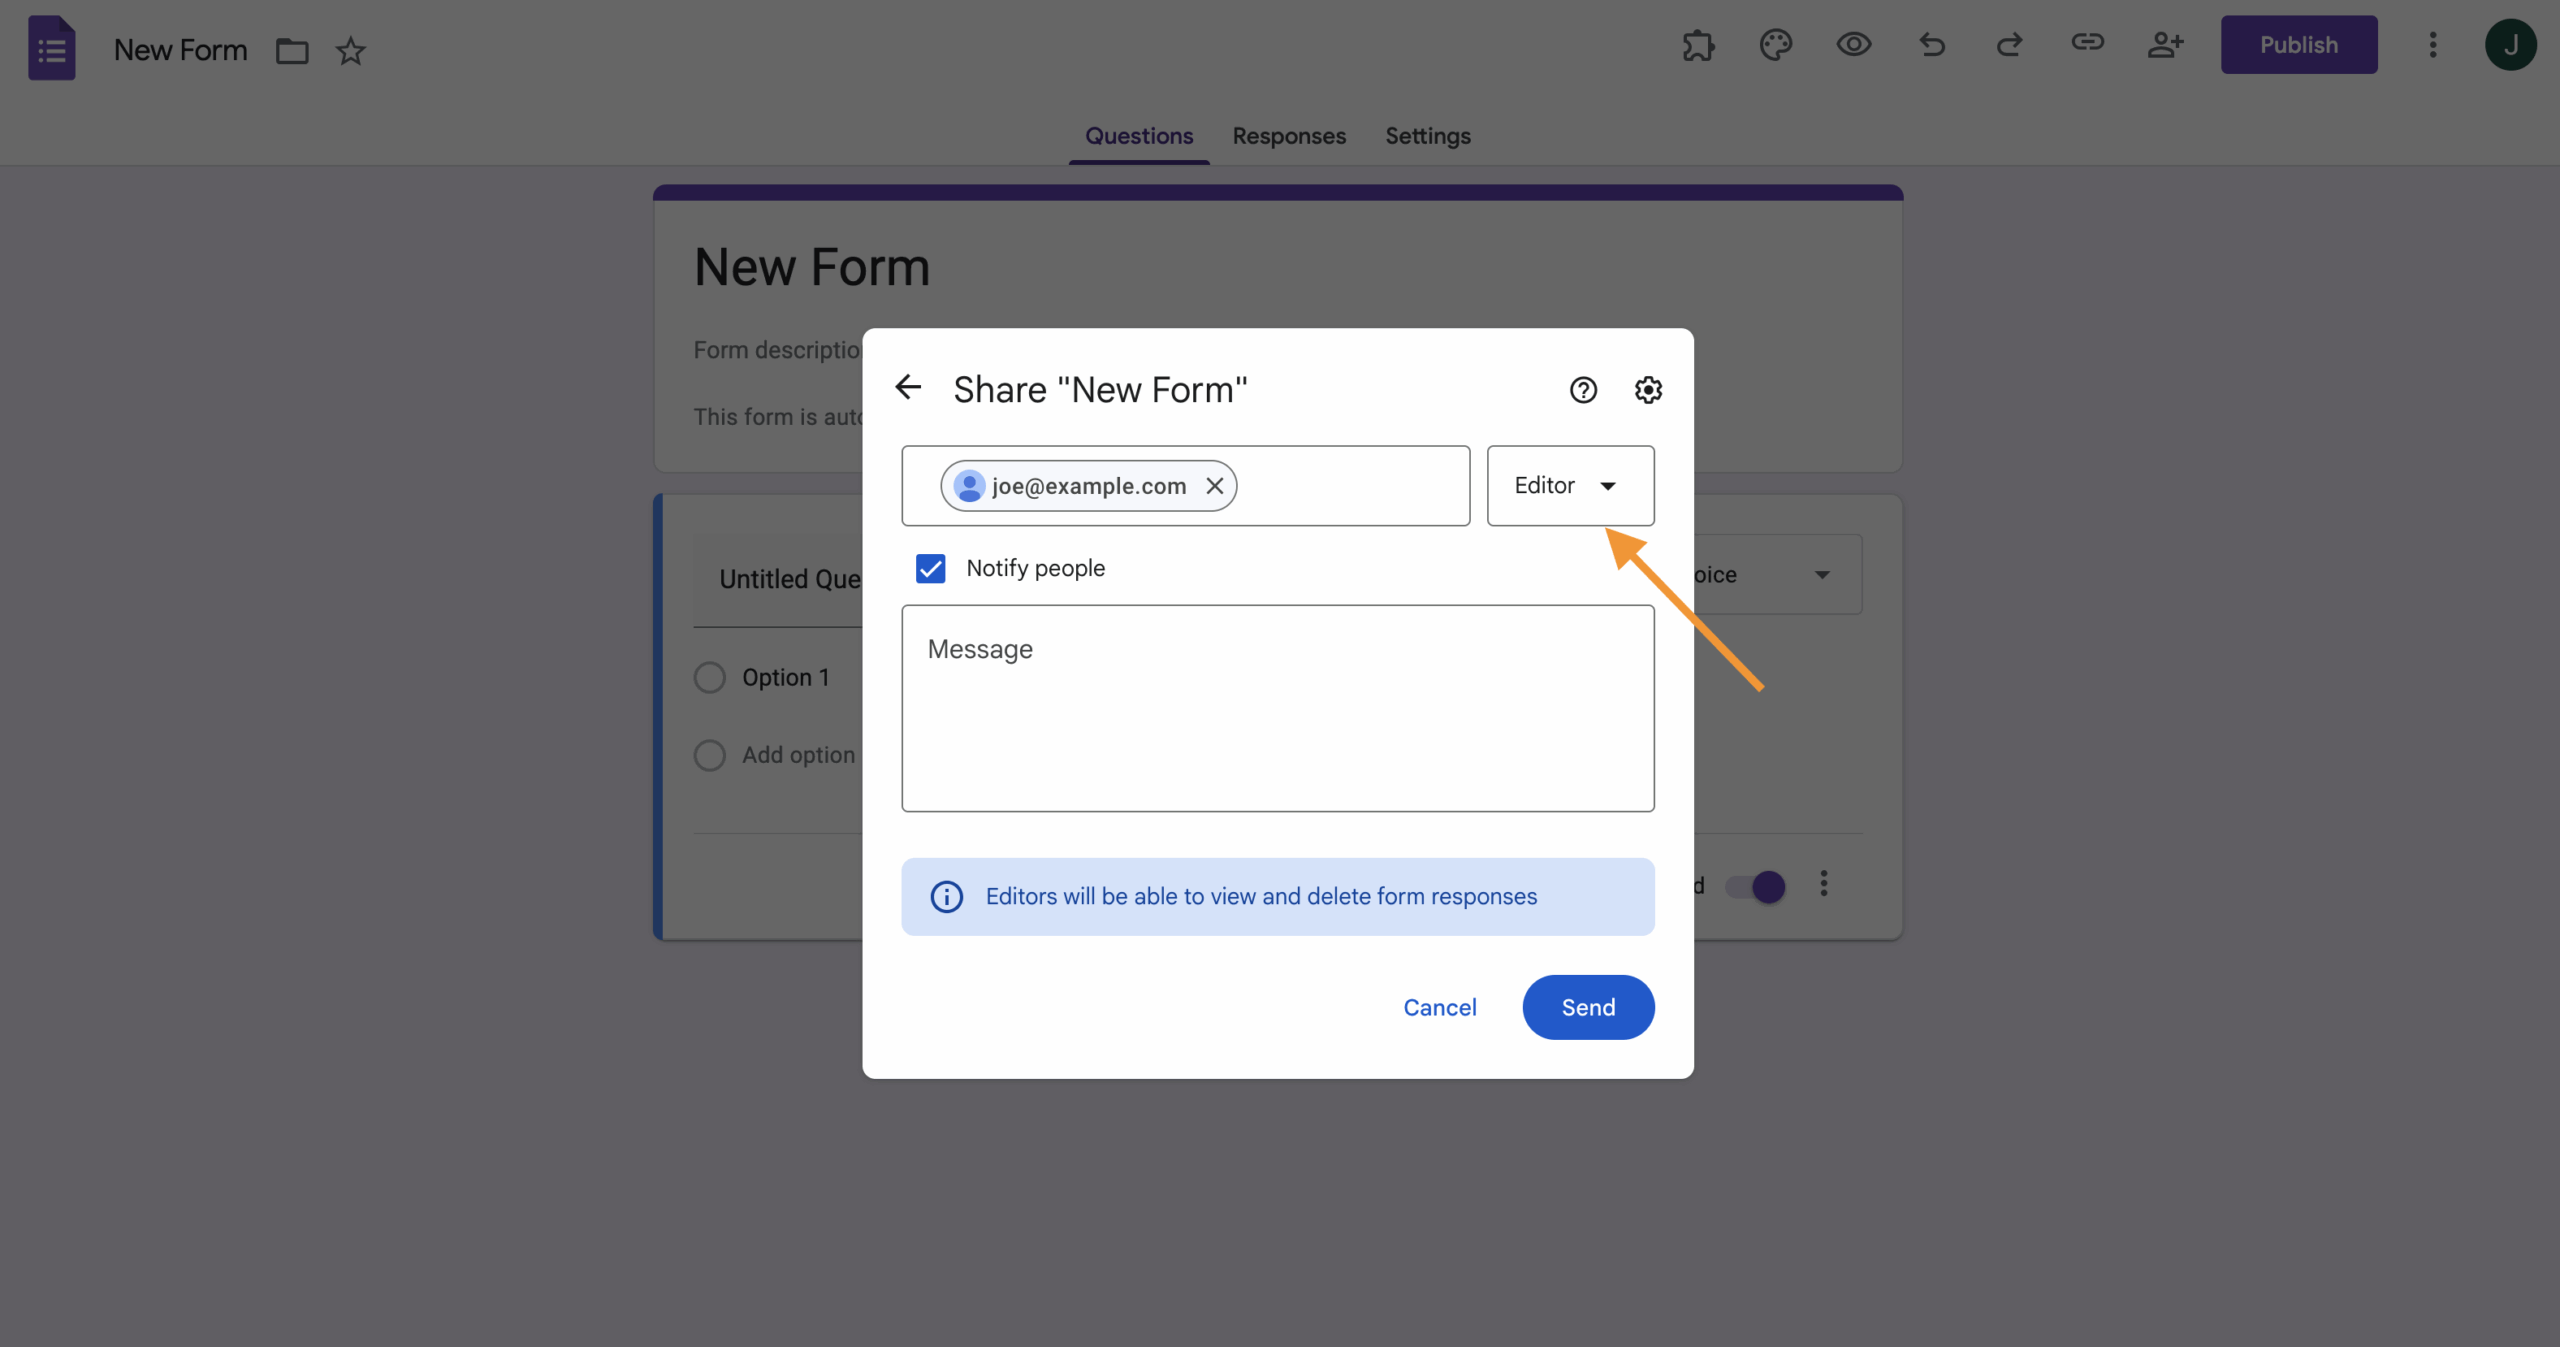Open the Editor role dropdown
The width and height of the screenshot is (2560, 1347).
coord(1570,486)
